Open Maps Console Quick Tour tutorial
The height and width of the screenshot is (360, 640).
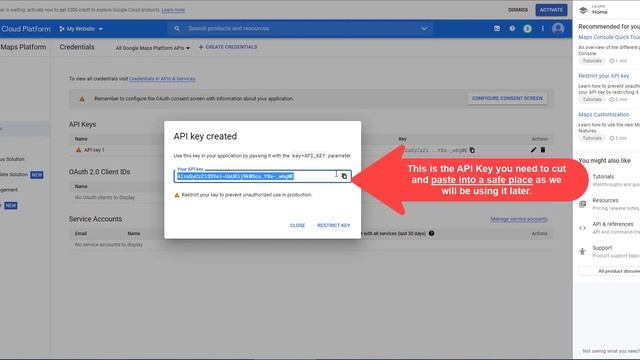pos(609,37)
